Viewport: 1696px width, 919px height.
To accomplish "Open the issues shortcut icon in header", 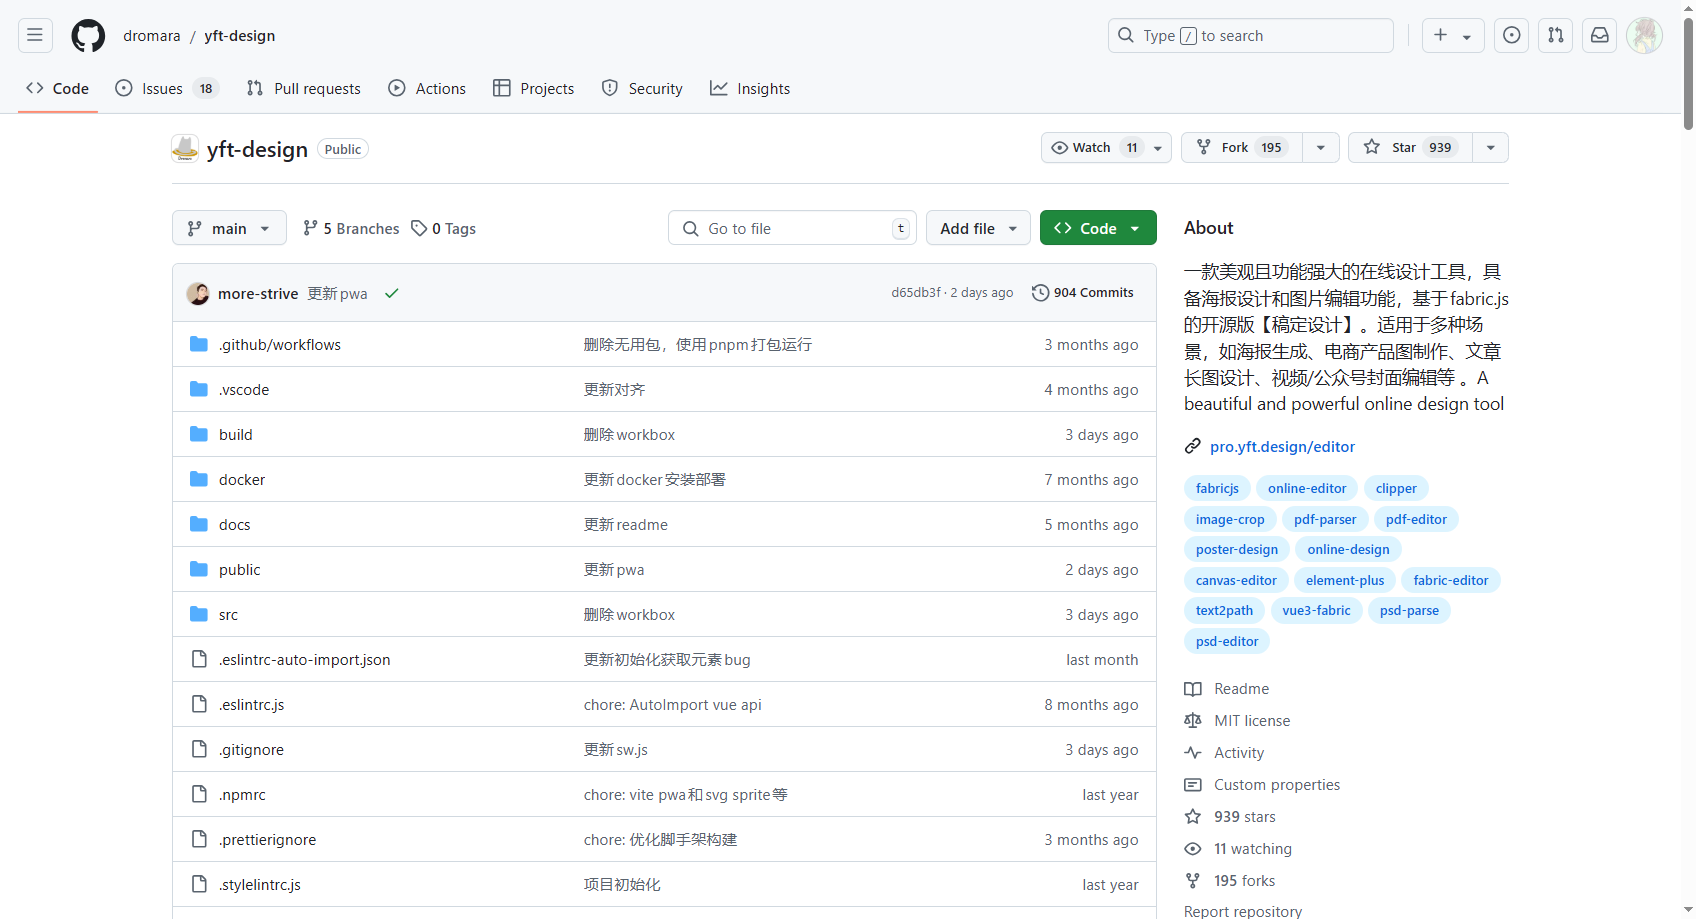I will [1512, 35].
